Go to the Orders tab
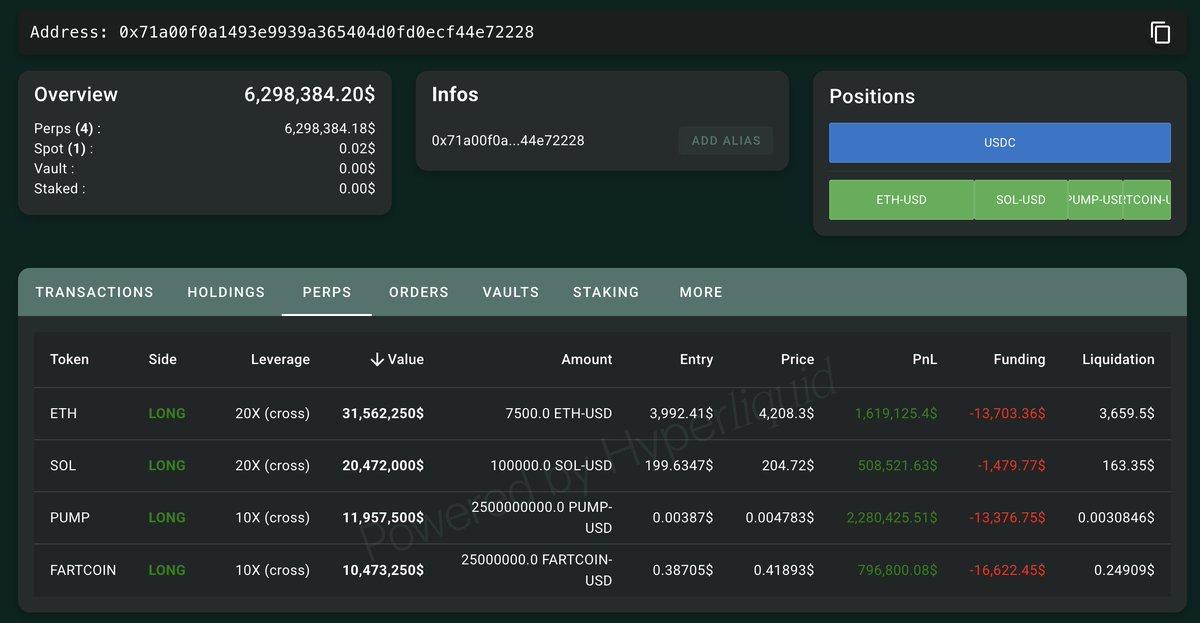1200x623 pixels. click(x=418, y=292)
